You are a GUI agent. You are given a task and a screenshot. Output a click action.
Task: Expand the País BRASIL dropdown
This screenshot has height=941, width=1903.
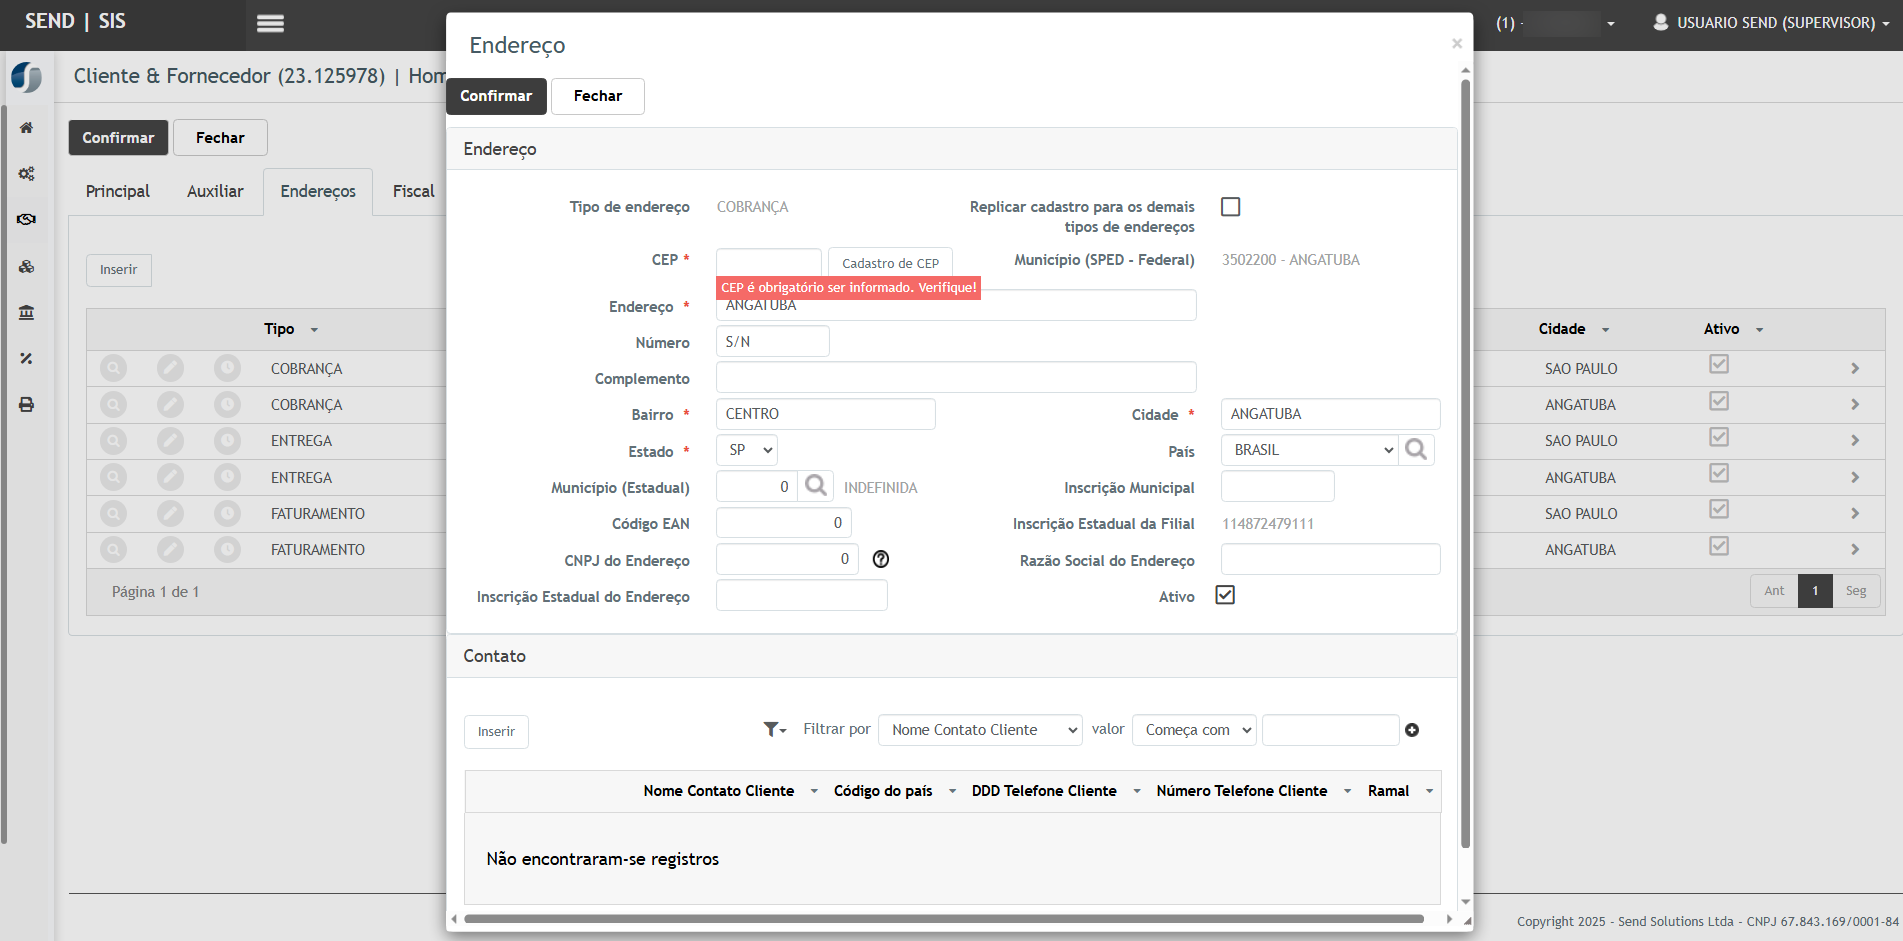point(1309,450)
